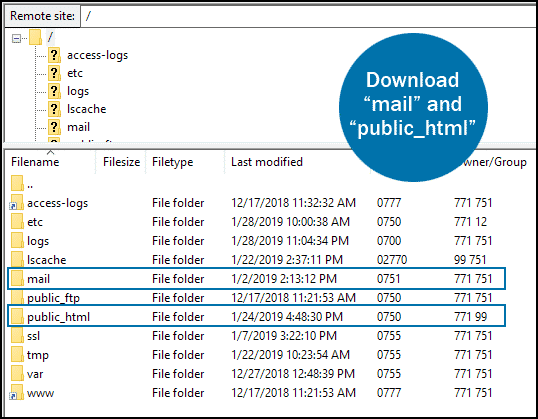Collapse the root '/' tree node
The width and height of the screenshot is (538, 419).
coord(16,38)
